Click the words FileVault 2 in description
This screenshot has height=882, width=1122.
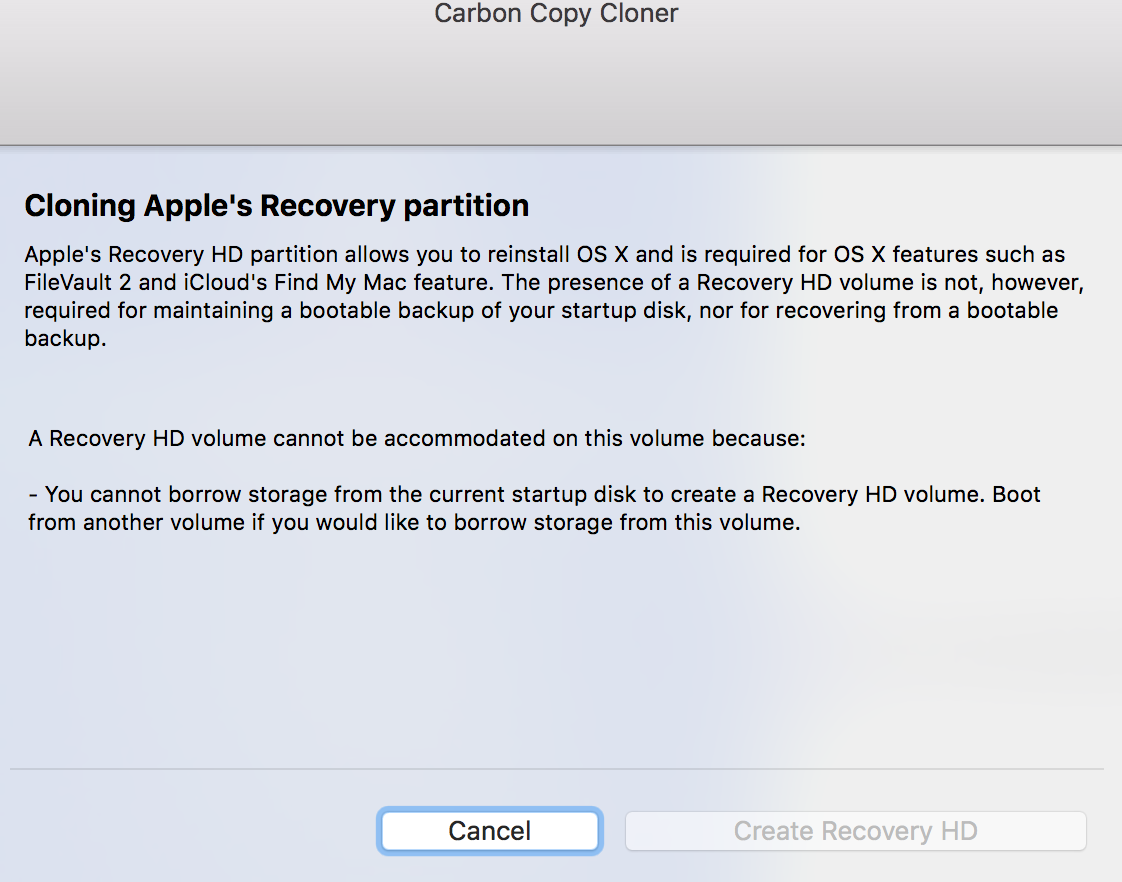point(77,282)
